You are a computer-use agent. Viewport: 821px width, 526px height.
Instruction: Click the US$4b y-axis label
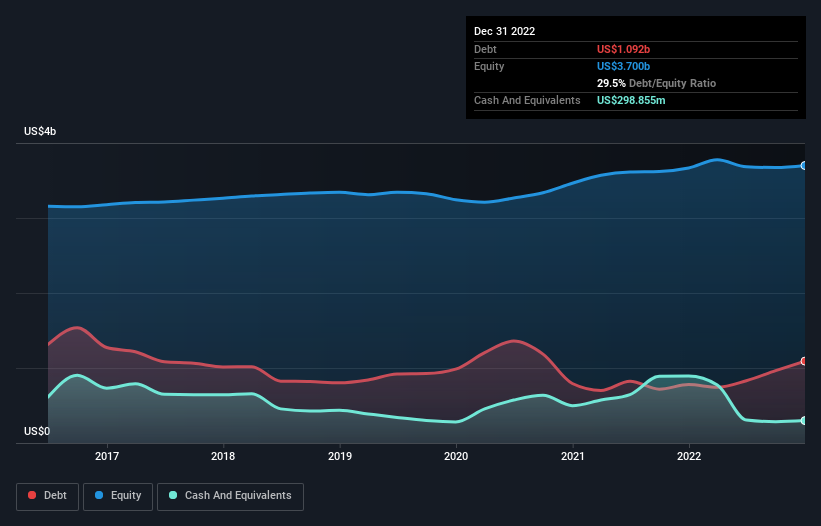[x=40, y=131]
